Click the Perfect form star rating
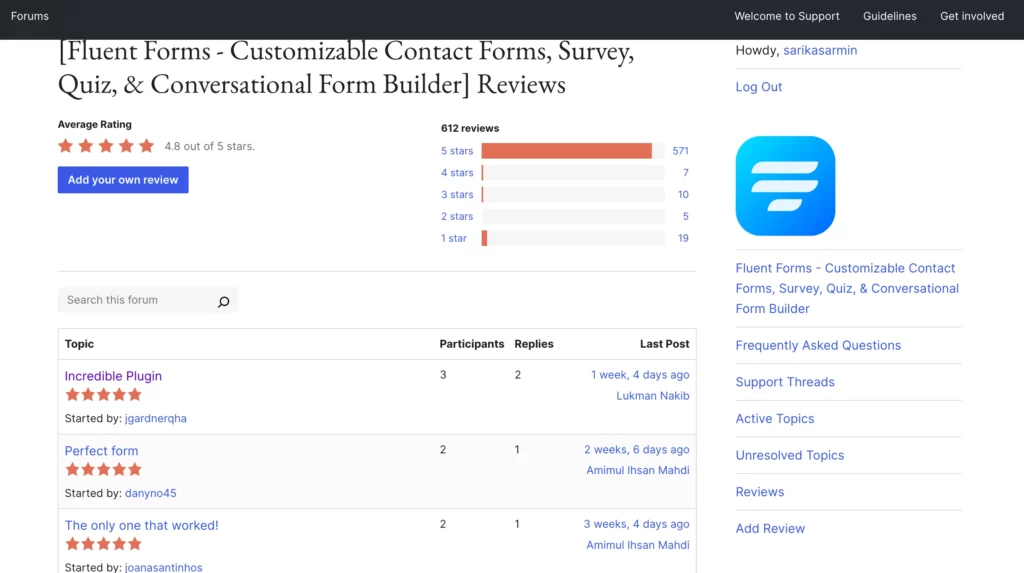 (103, 469)
